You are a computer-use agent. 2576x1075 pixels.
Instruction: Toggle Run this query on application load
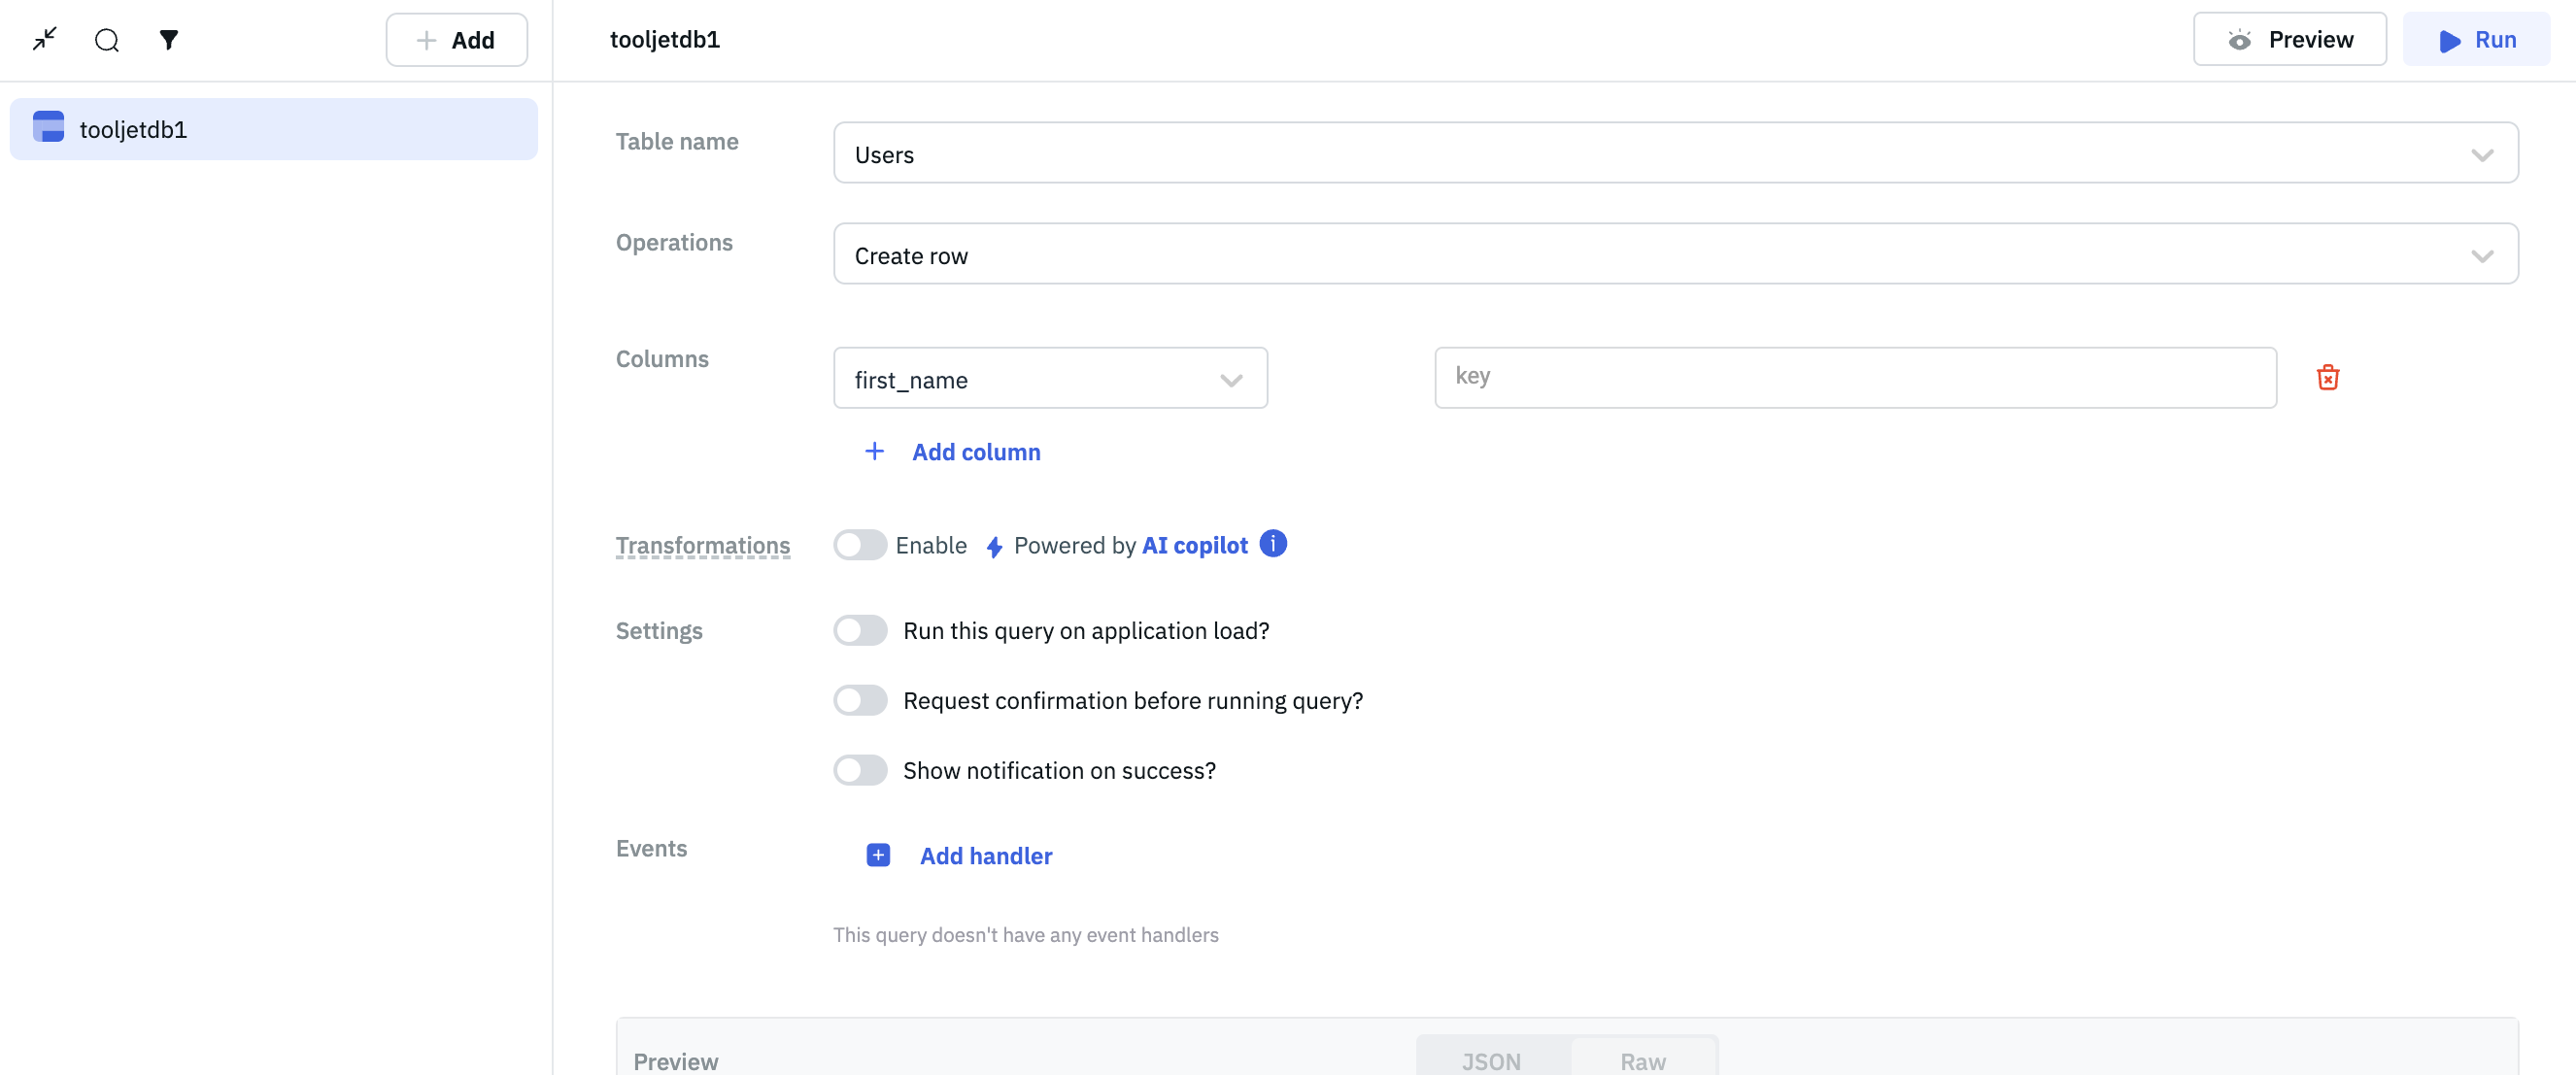point(860,631)
